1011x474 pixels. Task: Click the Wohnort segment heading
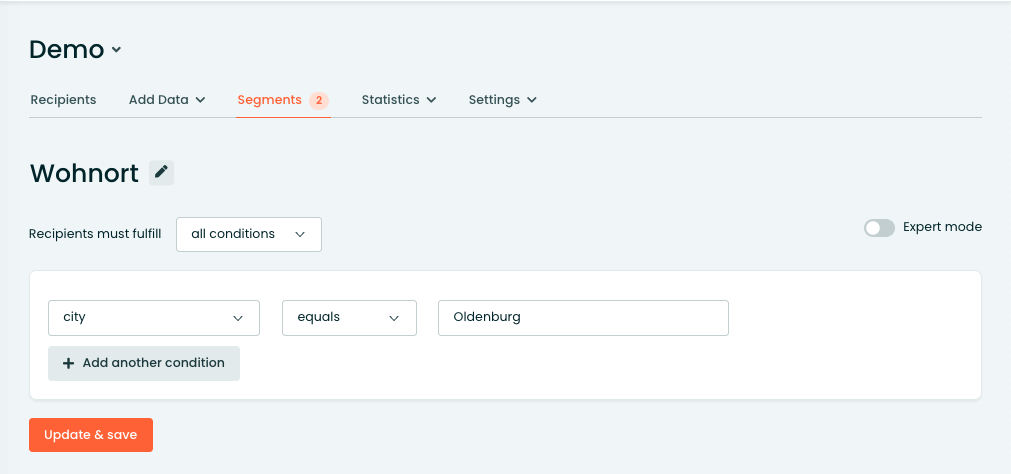[x=84, y=173]
